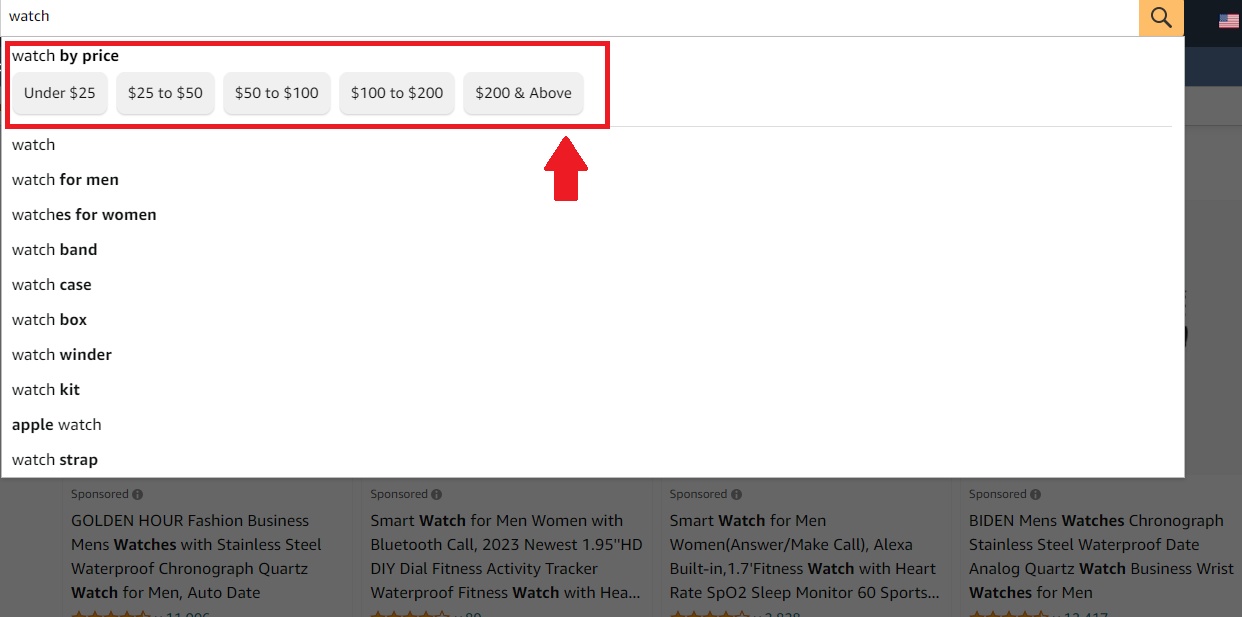This screenshot has height=617, width=1242.
Task: Open Smart Watch Alexa Built-in listing
Action: point(805,557)
